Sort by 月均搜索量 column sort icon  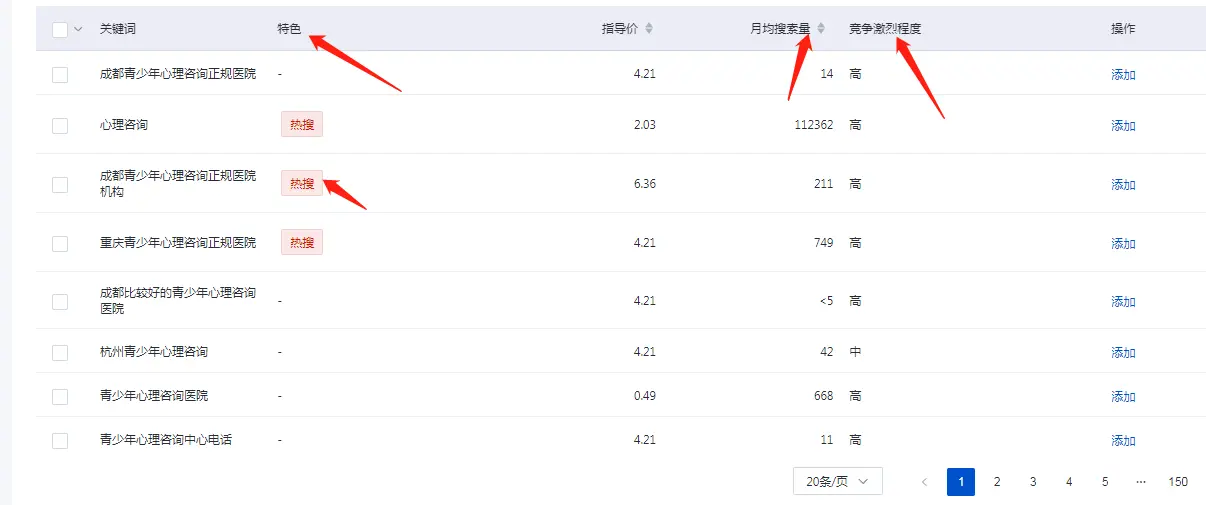point(821,29)
